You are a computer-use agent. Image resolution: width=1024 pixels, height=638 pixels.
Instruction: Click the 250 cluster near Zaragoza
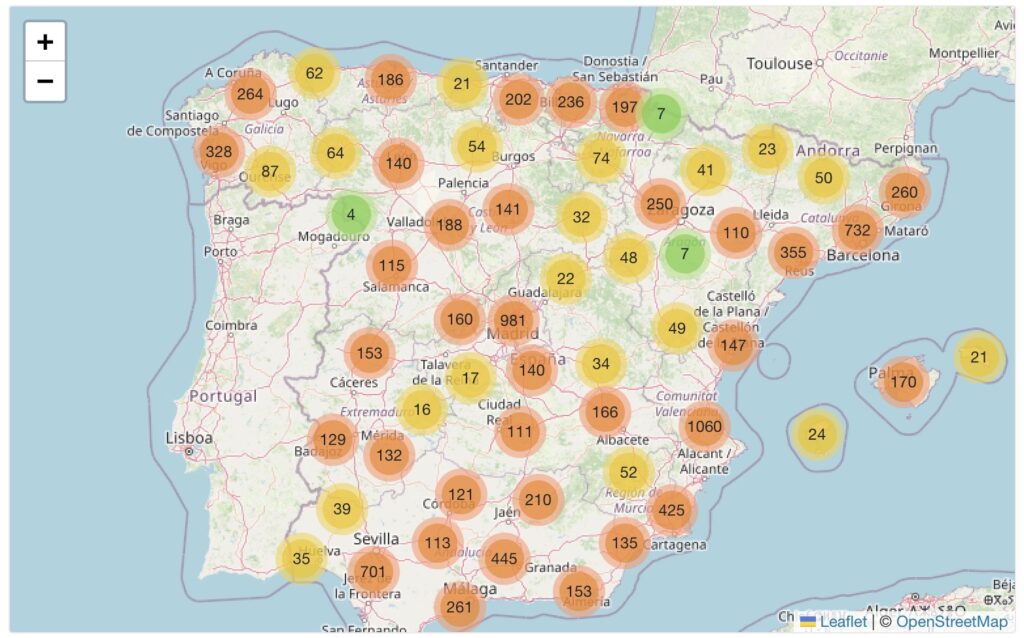pyautogui.click(x=660, y=204)
